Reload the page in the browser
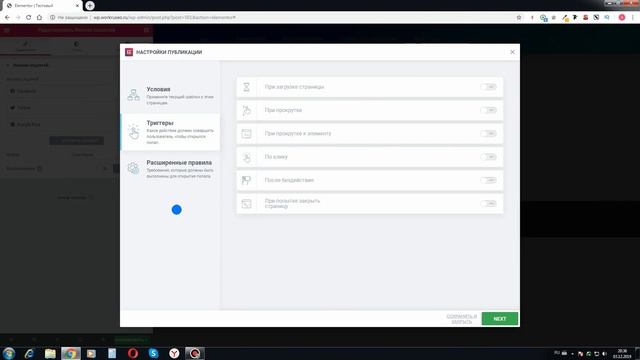 (29, 18)
